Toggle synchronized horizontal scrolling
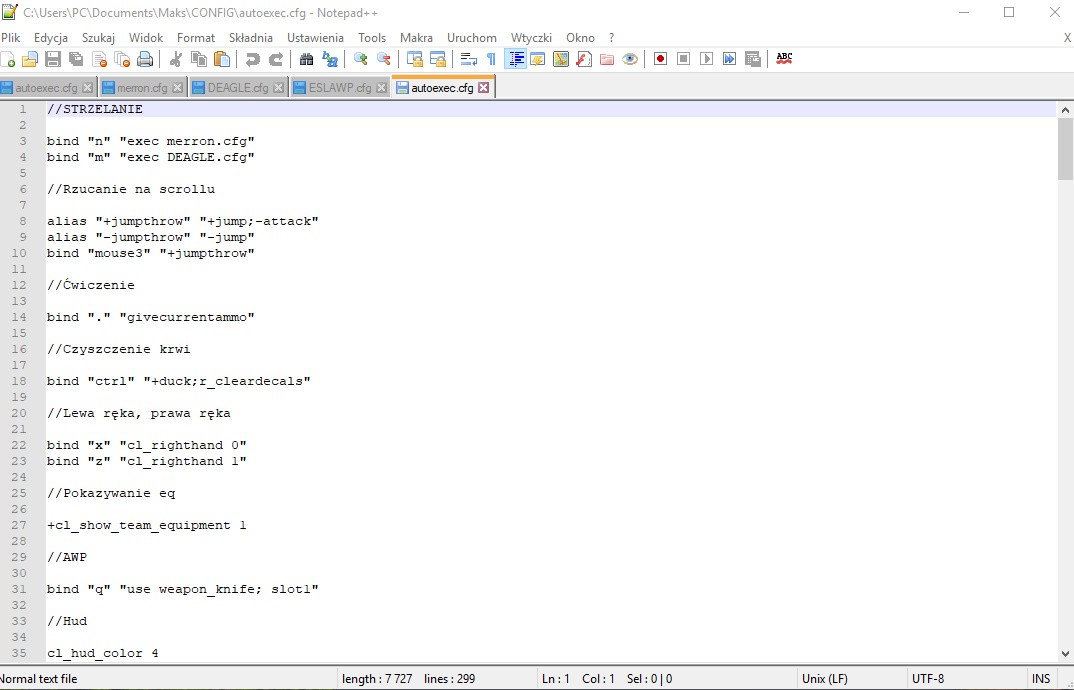Screen dimensions: 1074x690 (438, 60)
